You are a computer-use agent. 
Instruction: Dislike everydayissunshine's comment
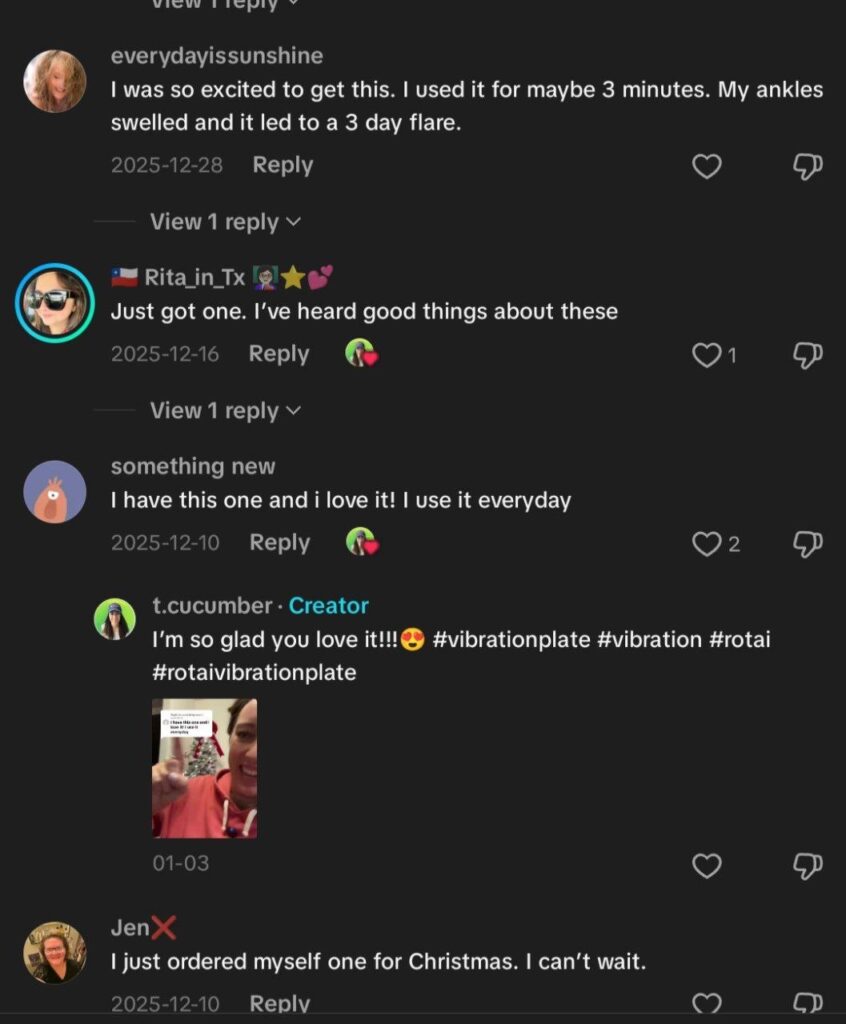pyautogui.click(x=807, y=166)
